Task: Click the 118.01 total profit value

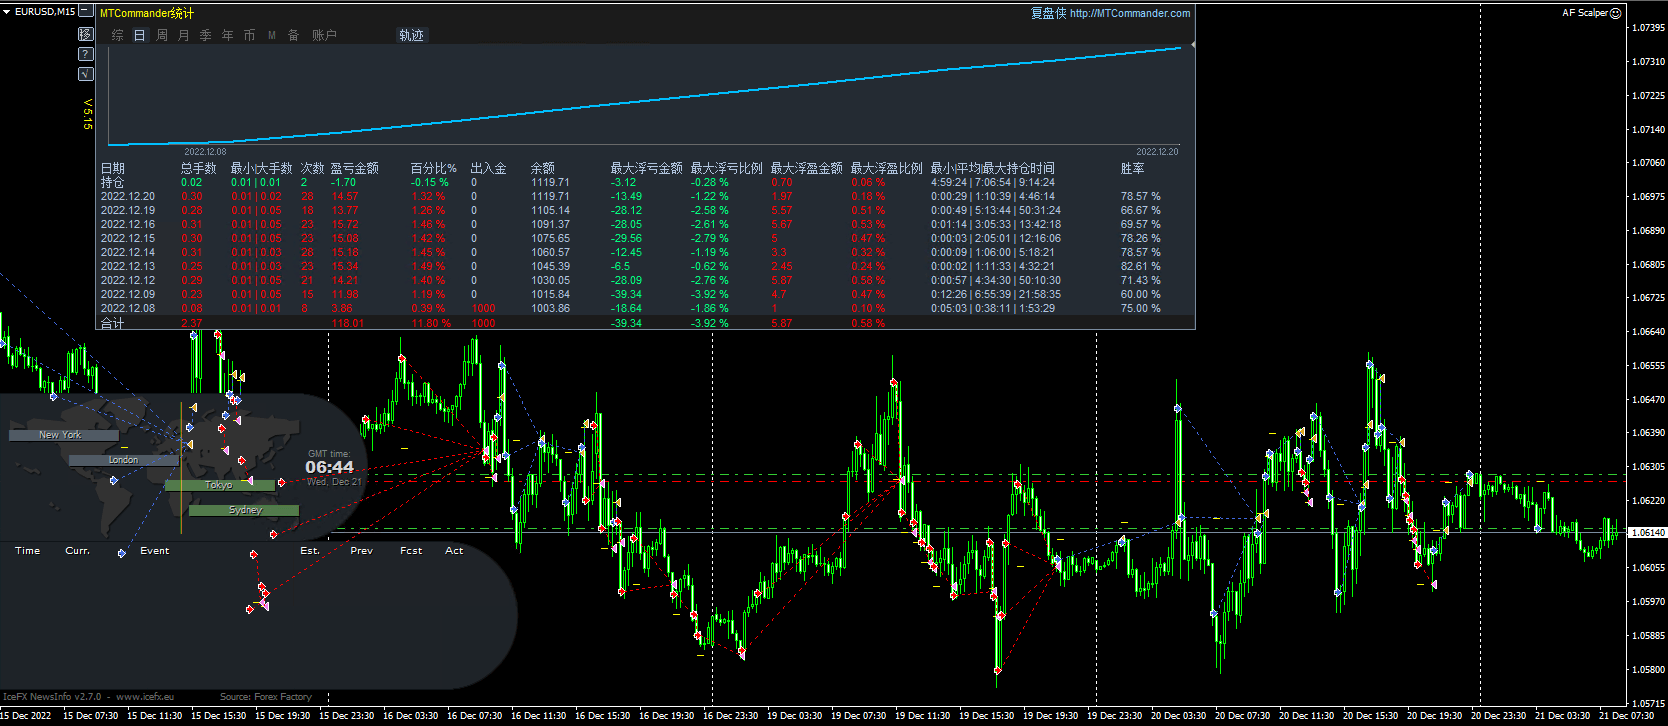Action: [348, 323]
